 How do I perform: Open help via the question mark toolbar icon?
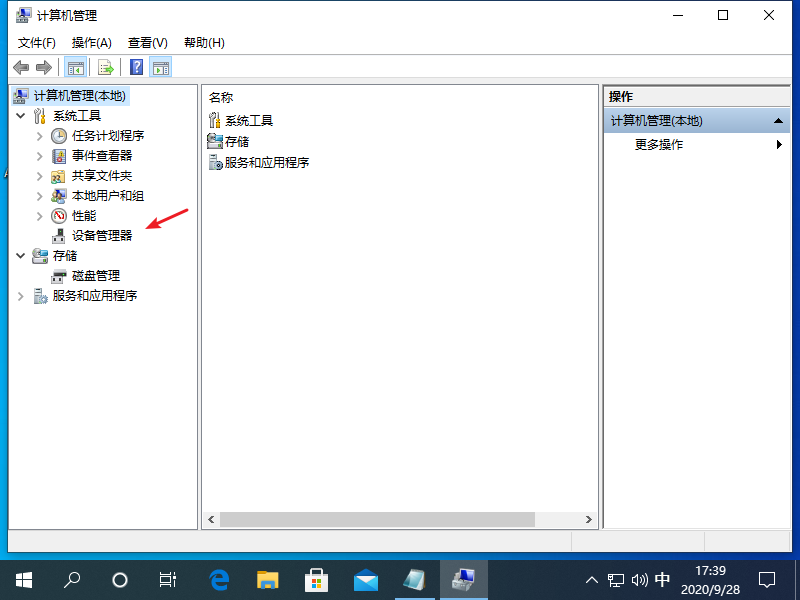[135, 67]
